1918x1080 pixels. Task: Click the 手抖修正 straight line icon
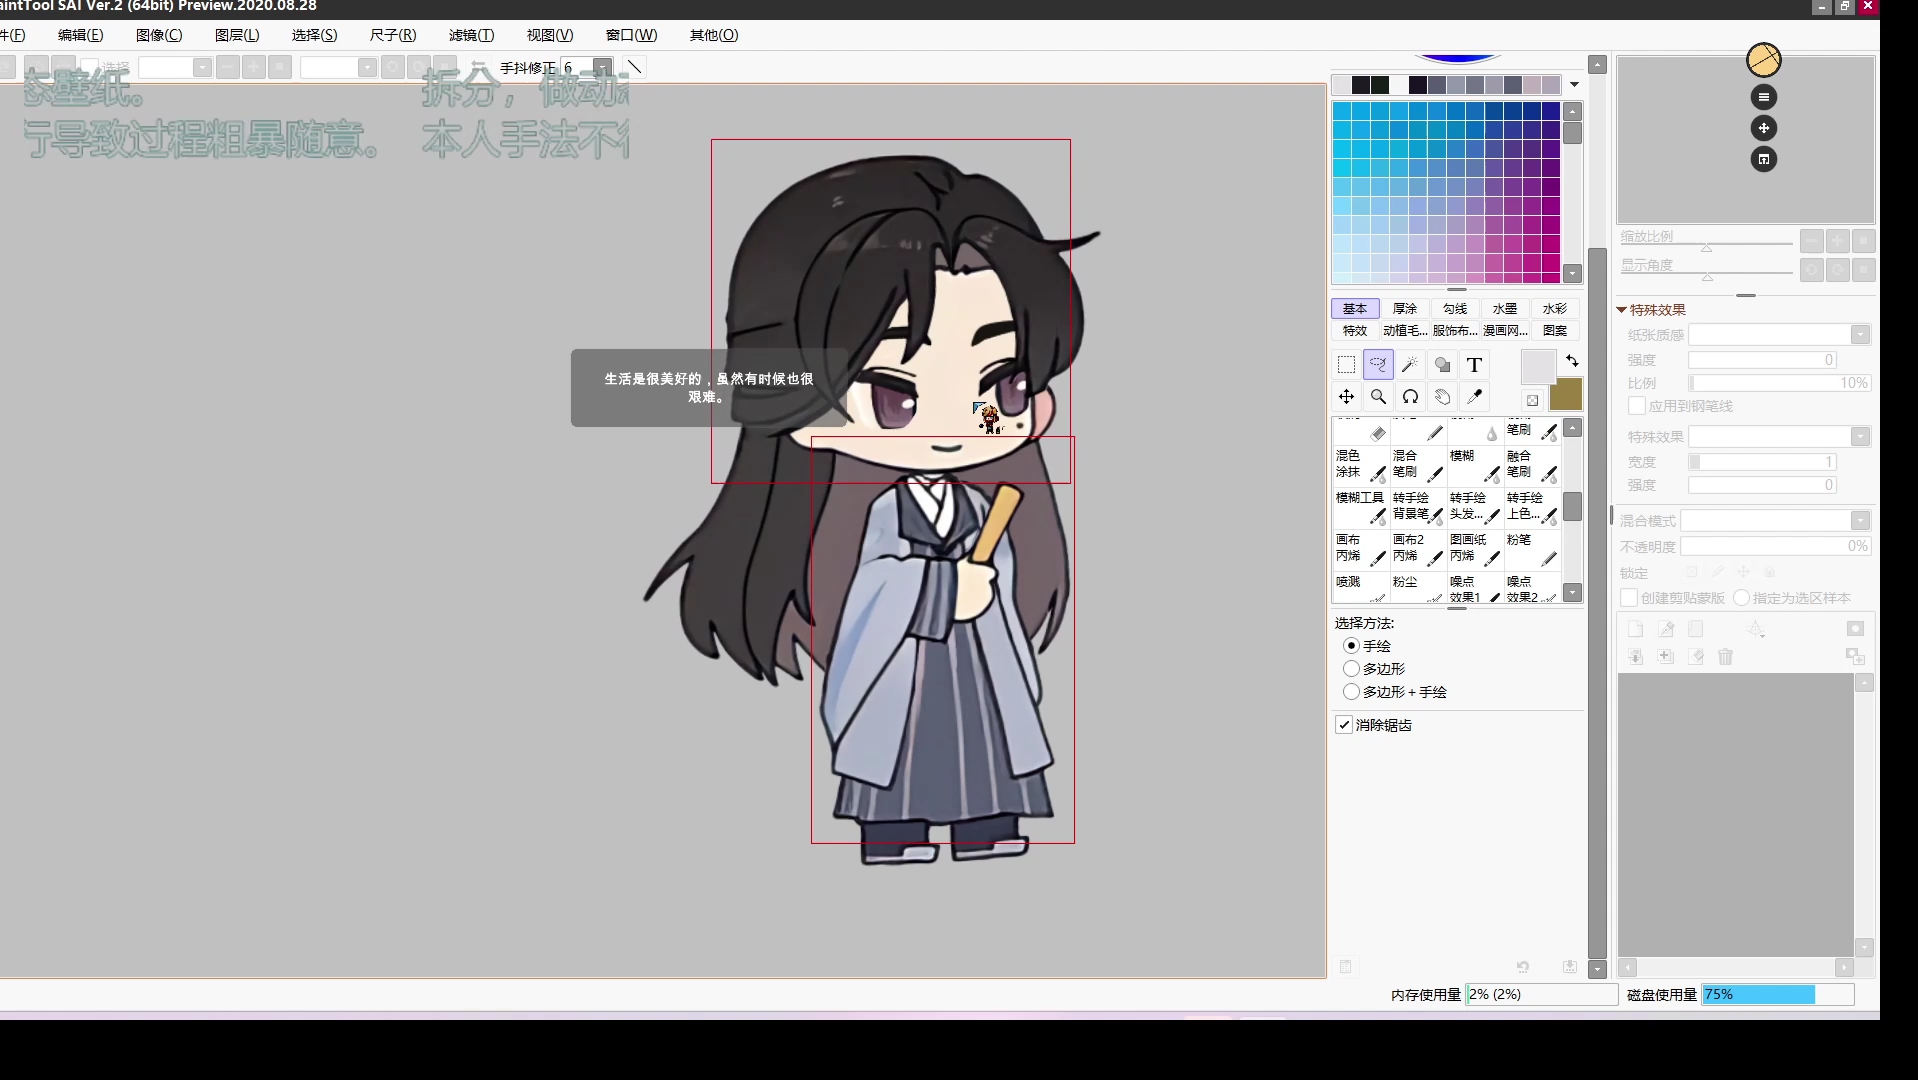(634, 67)
